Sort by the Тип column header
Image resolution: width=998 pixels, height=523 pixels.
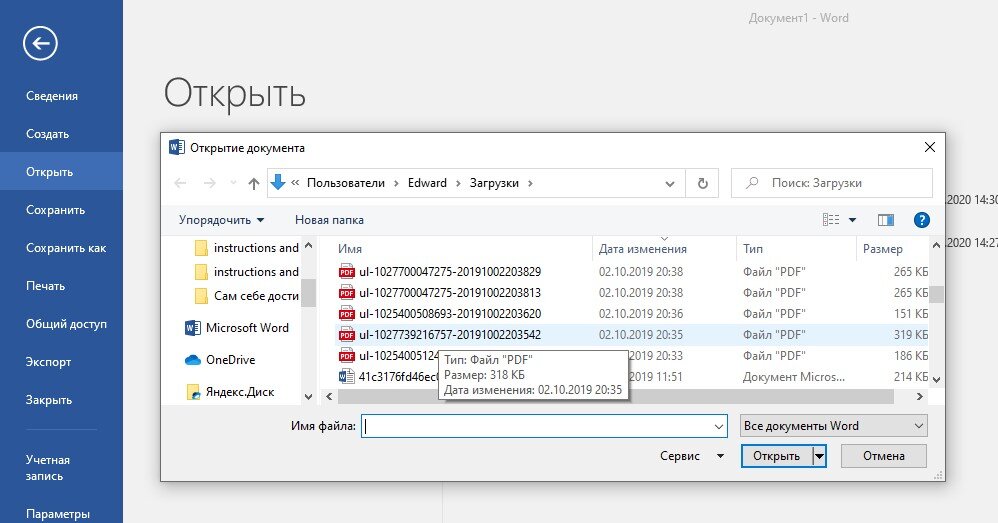[753, 249]
